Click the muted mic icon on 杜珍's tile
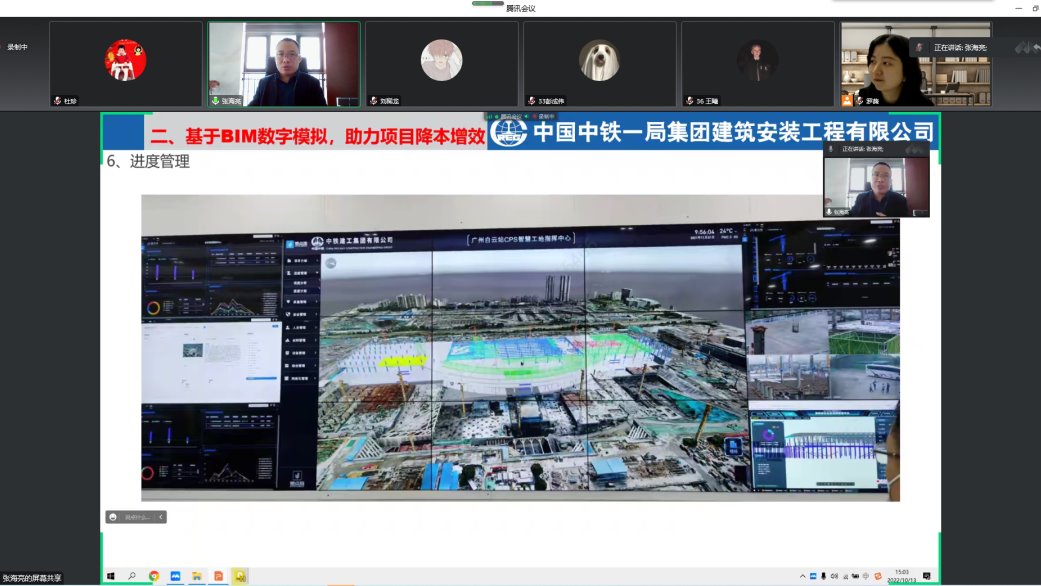The width and height of the screenshot is (1041, 586). coord(57,101)
